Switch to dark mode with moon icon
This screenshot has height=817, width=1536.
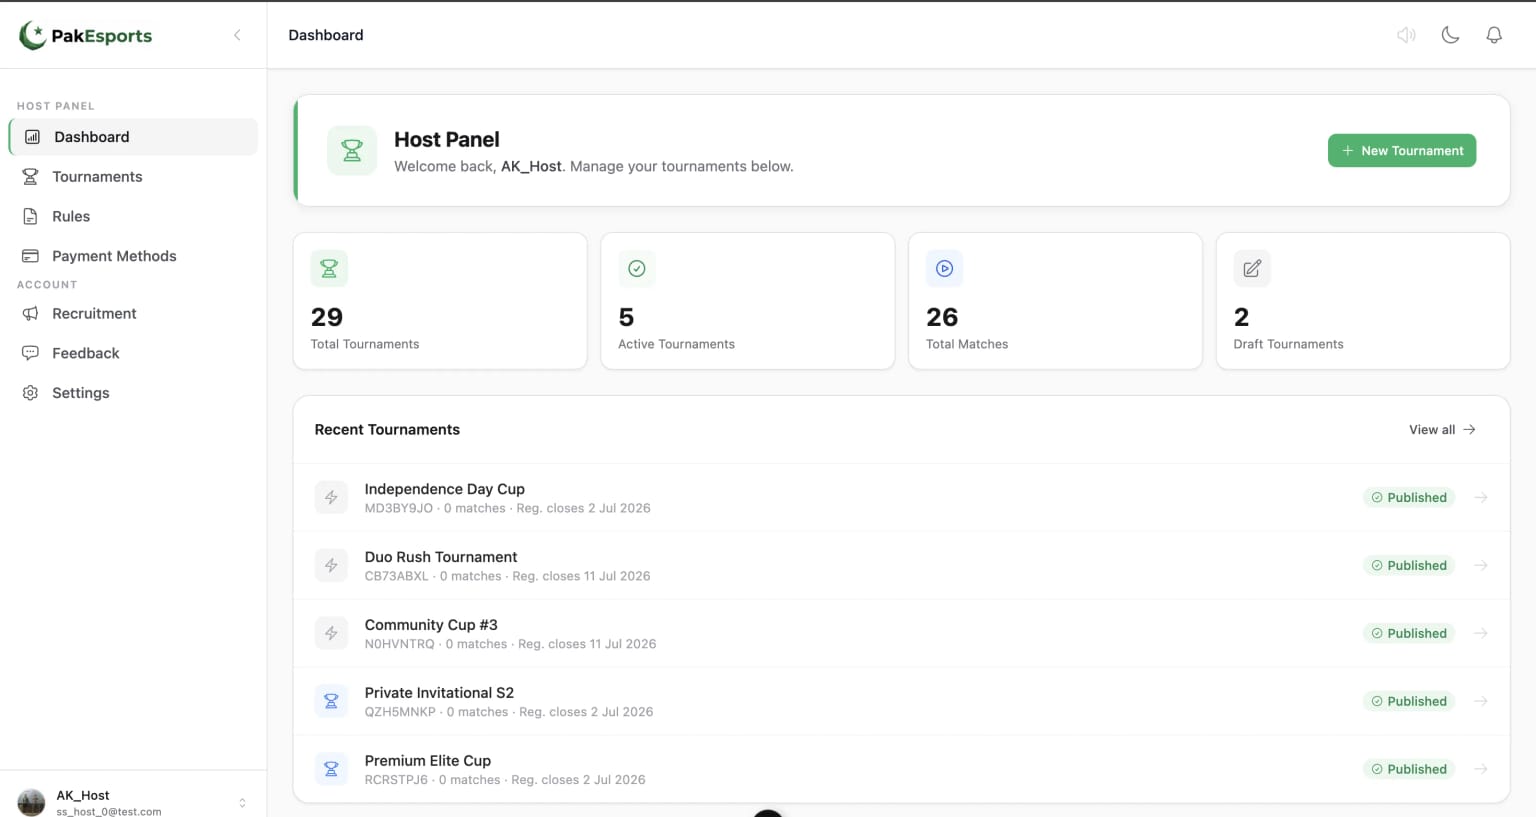(x=1450, y=35)
